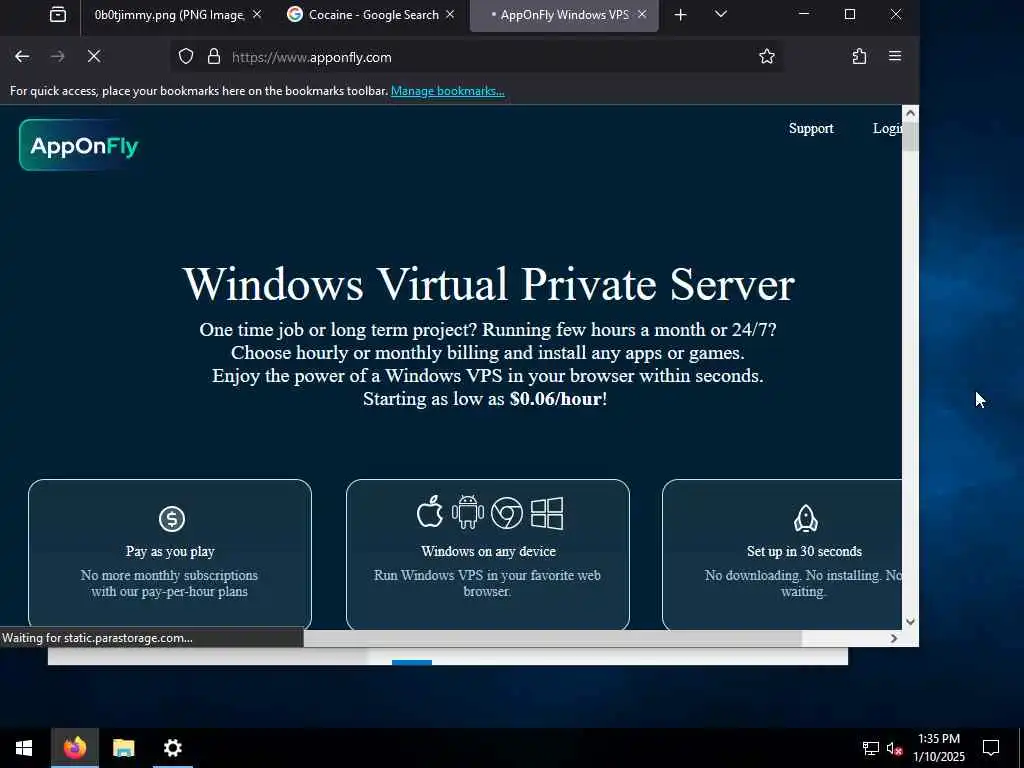Open the muted volume tray icon

(x=894, y=748)
